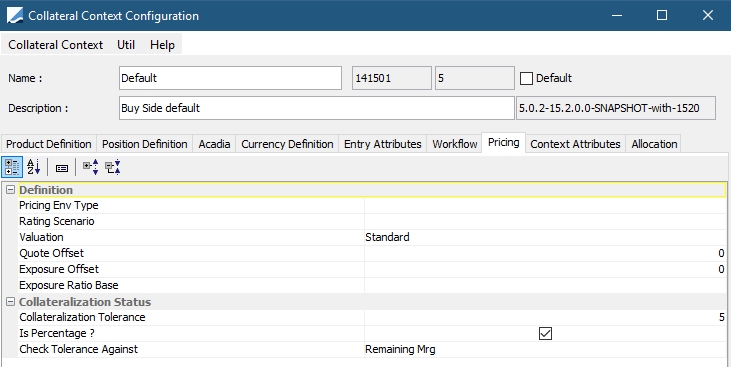Click the Quote Offset value cell
This screenshot has height=367, width=731.
[x=545, y=253]
